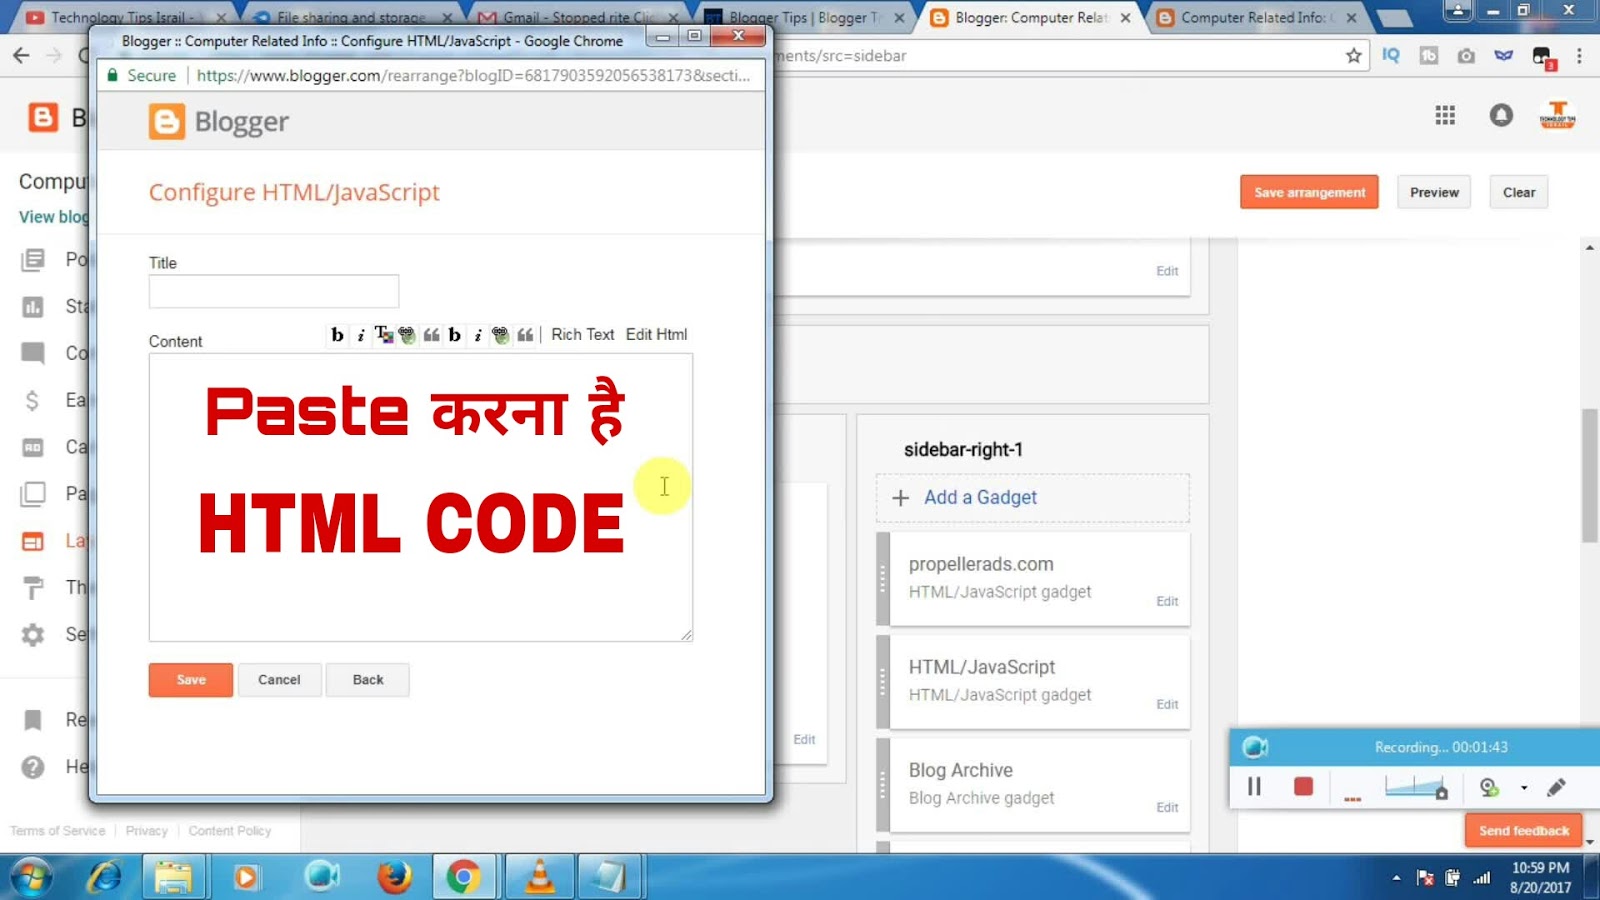
Task: Switch to the Computer Related Info tab
Action: pyautogui.click(x=1256, y=17)
